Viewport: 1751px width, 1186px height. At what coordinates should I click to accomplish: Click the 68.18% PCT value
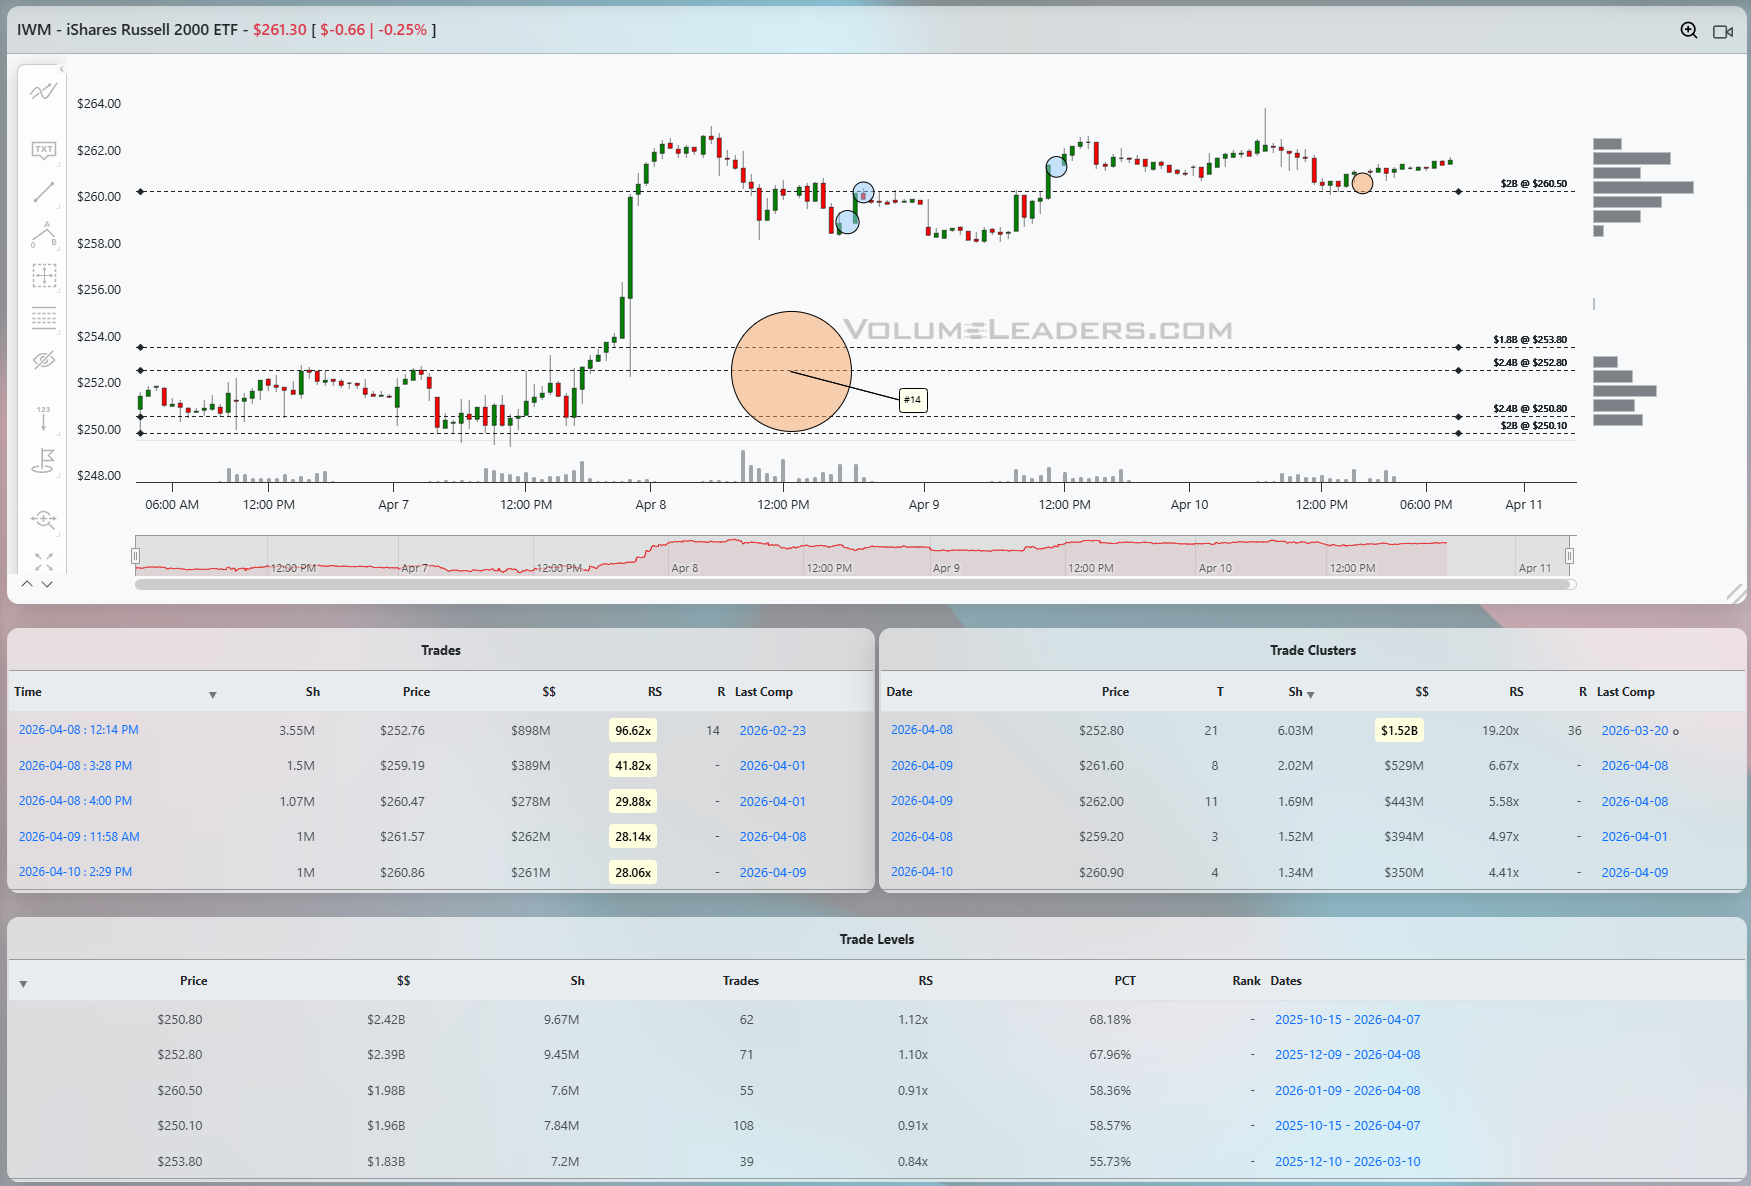point(1110,1020)
